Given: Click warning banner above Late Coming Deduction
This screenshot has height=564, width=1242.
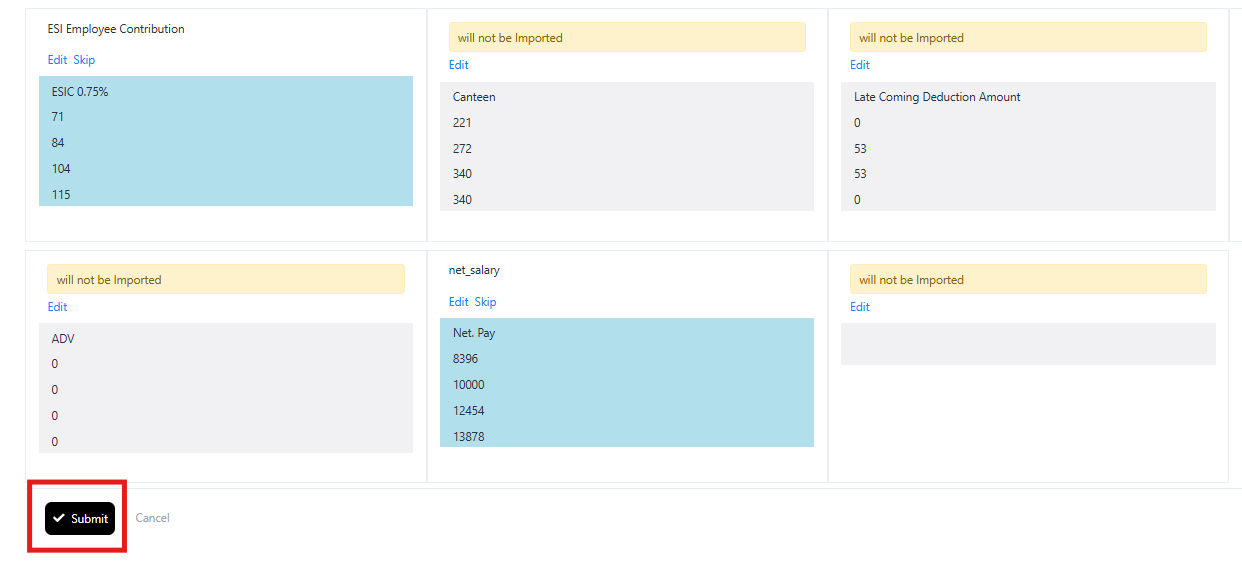Looking at the screenshot, I should click(1028, 38).
